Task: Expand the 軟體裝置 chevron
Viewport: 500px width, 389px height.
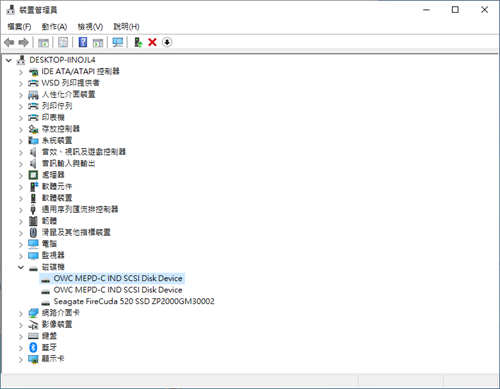Action: [x=21, y=198]
